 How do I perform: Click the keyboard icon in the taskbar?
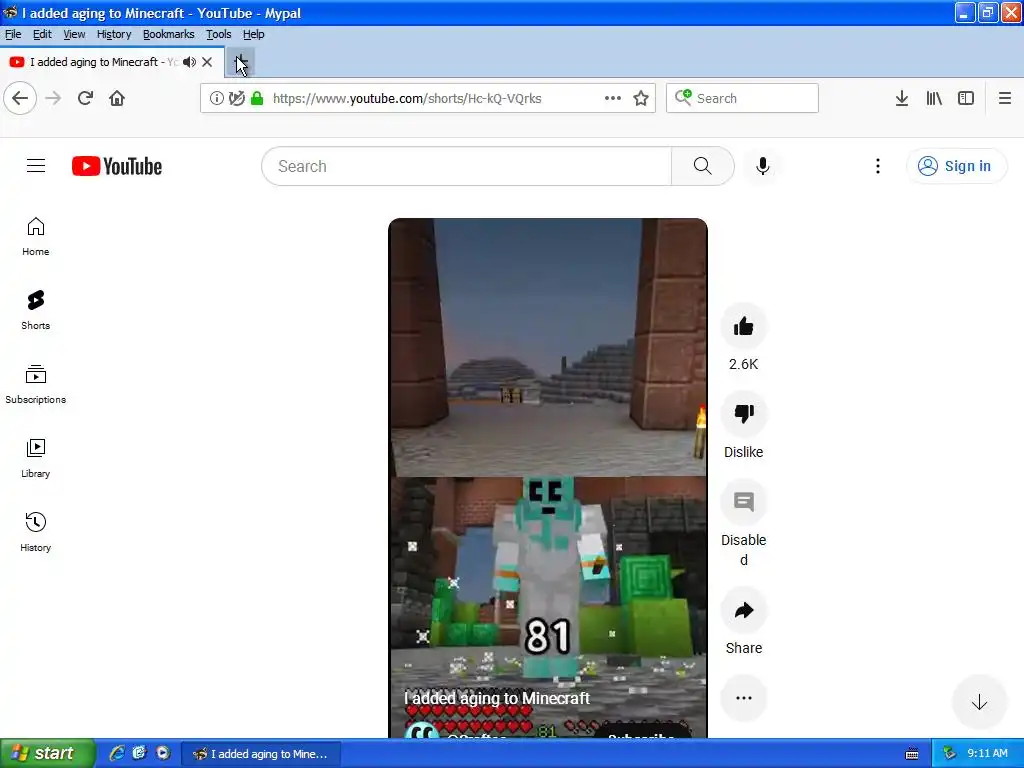pos(912,754)
